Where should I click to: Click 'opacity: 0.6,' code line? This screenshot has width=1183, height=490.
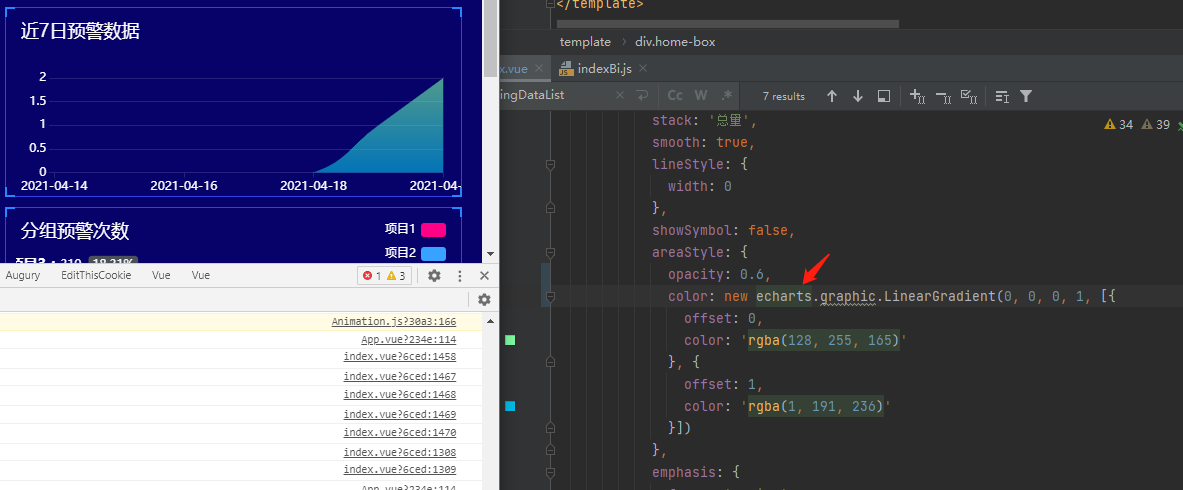point(720,274)
